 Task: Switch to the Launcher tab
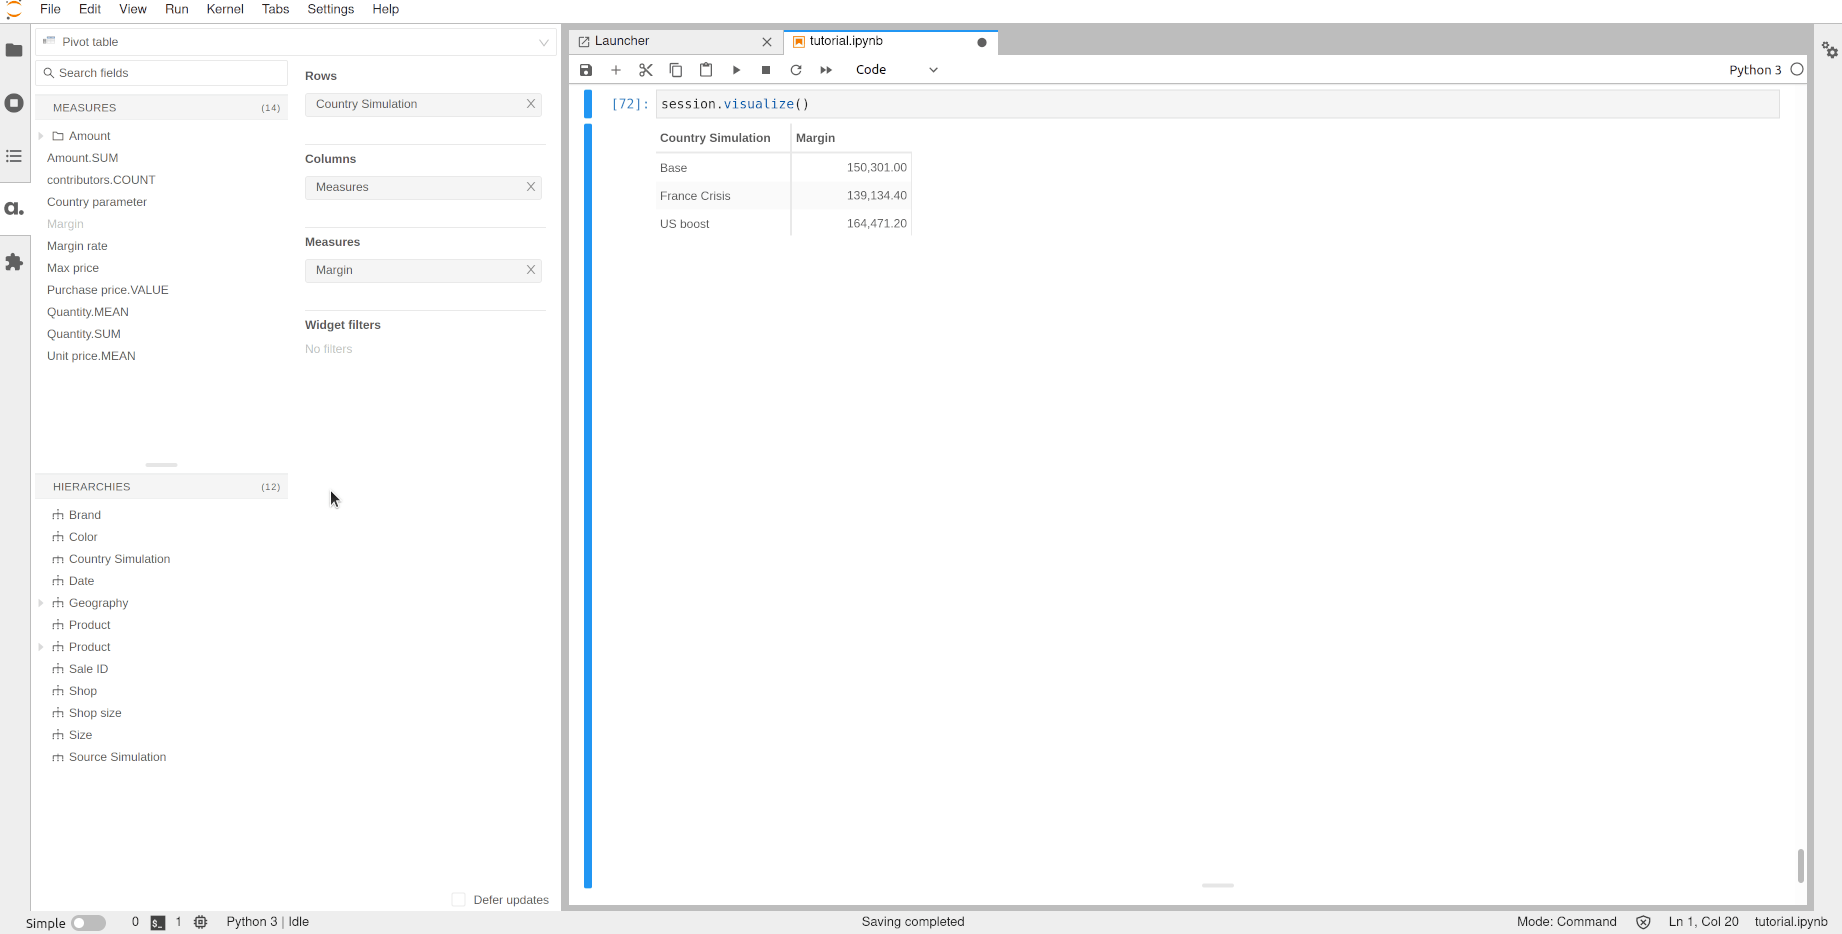click(x=622, y=41)
